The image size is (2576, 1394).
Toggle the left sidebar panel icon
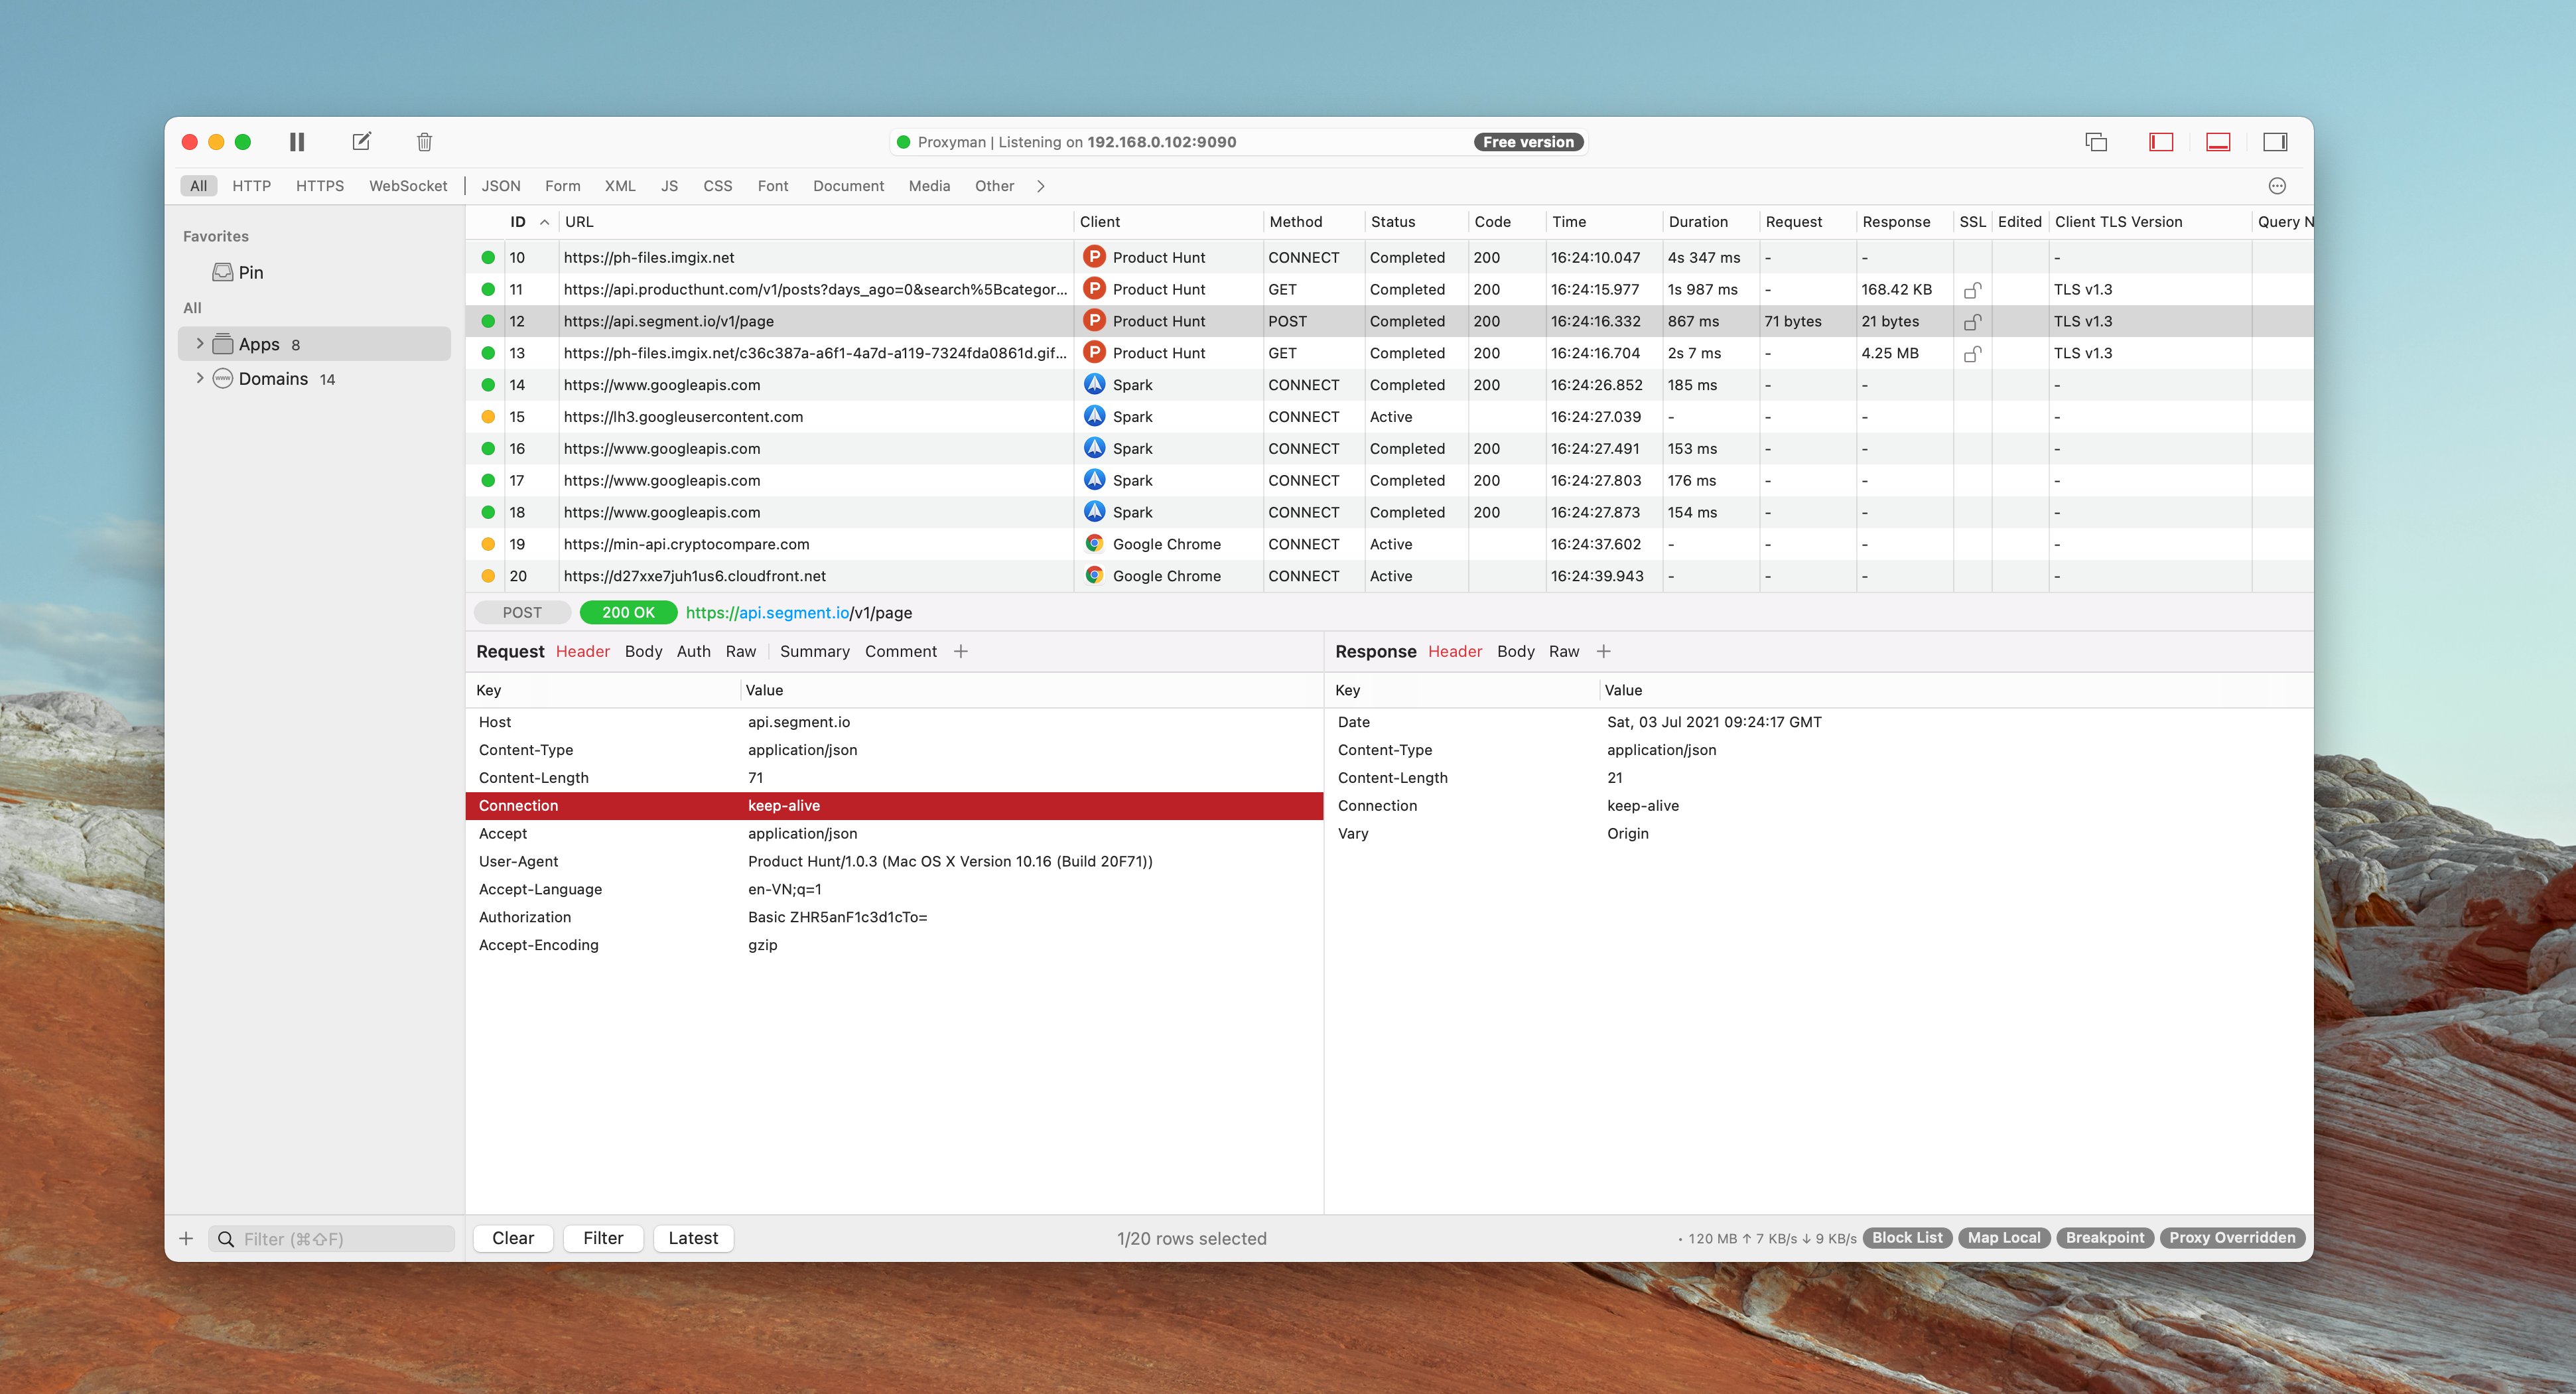(2161, 142)
